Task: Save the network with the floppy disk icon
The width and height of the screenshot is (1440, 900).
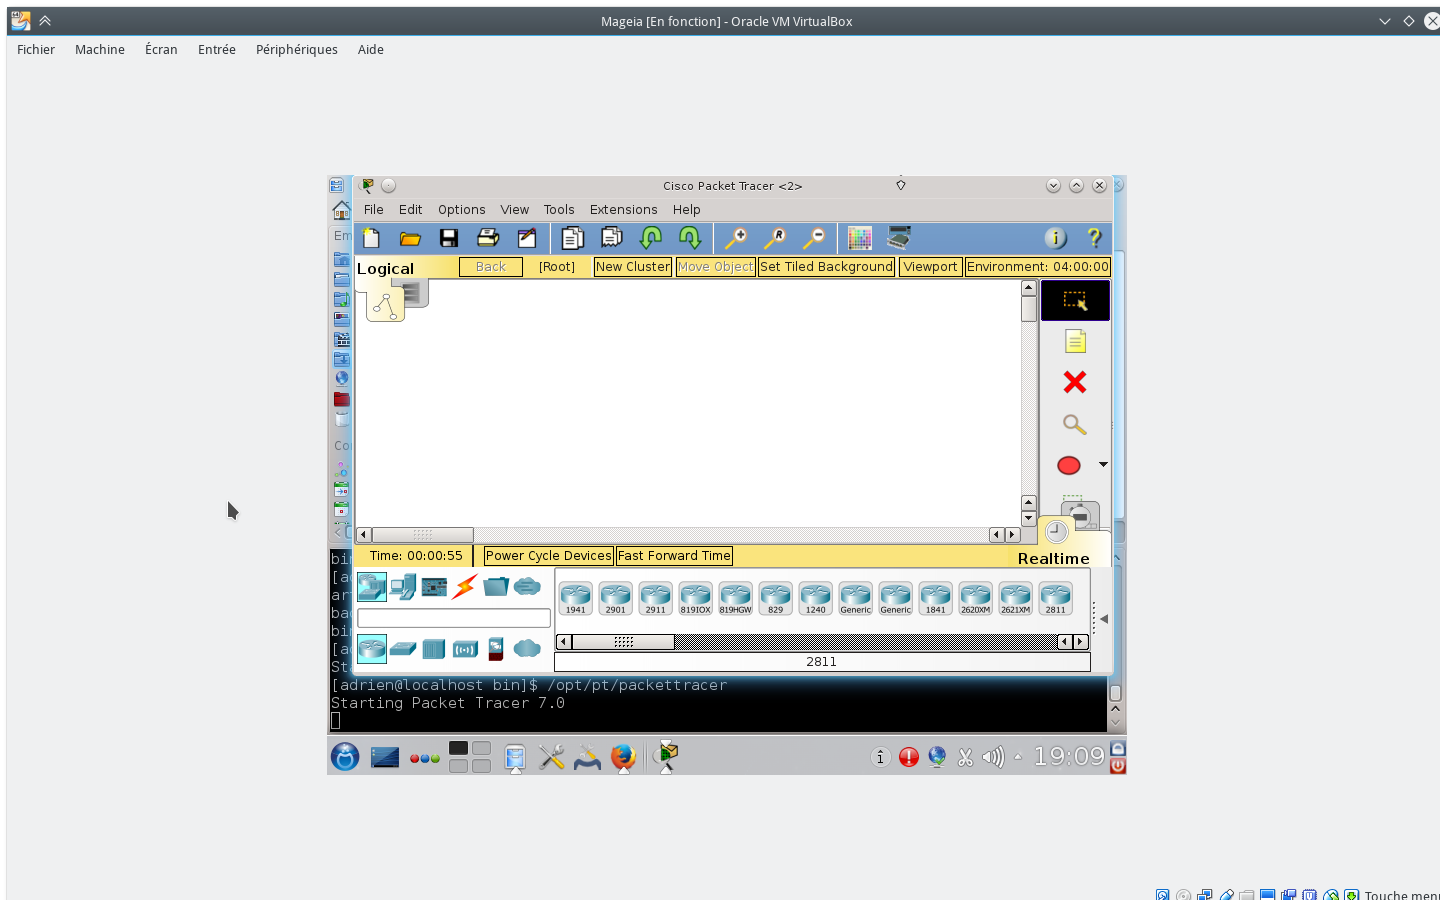Action: point(449,238)
